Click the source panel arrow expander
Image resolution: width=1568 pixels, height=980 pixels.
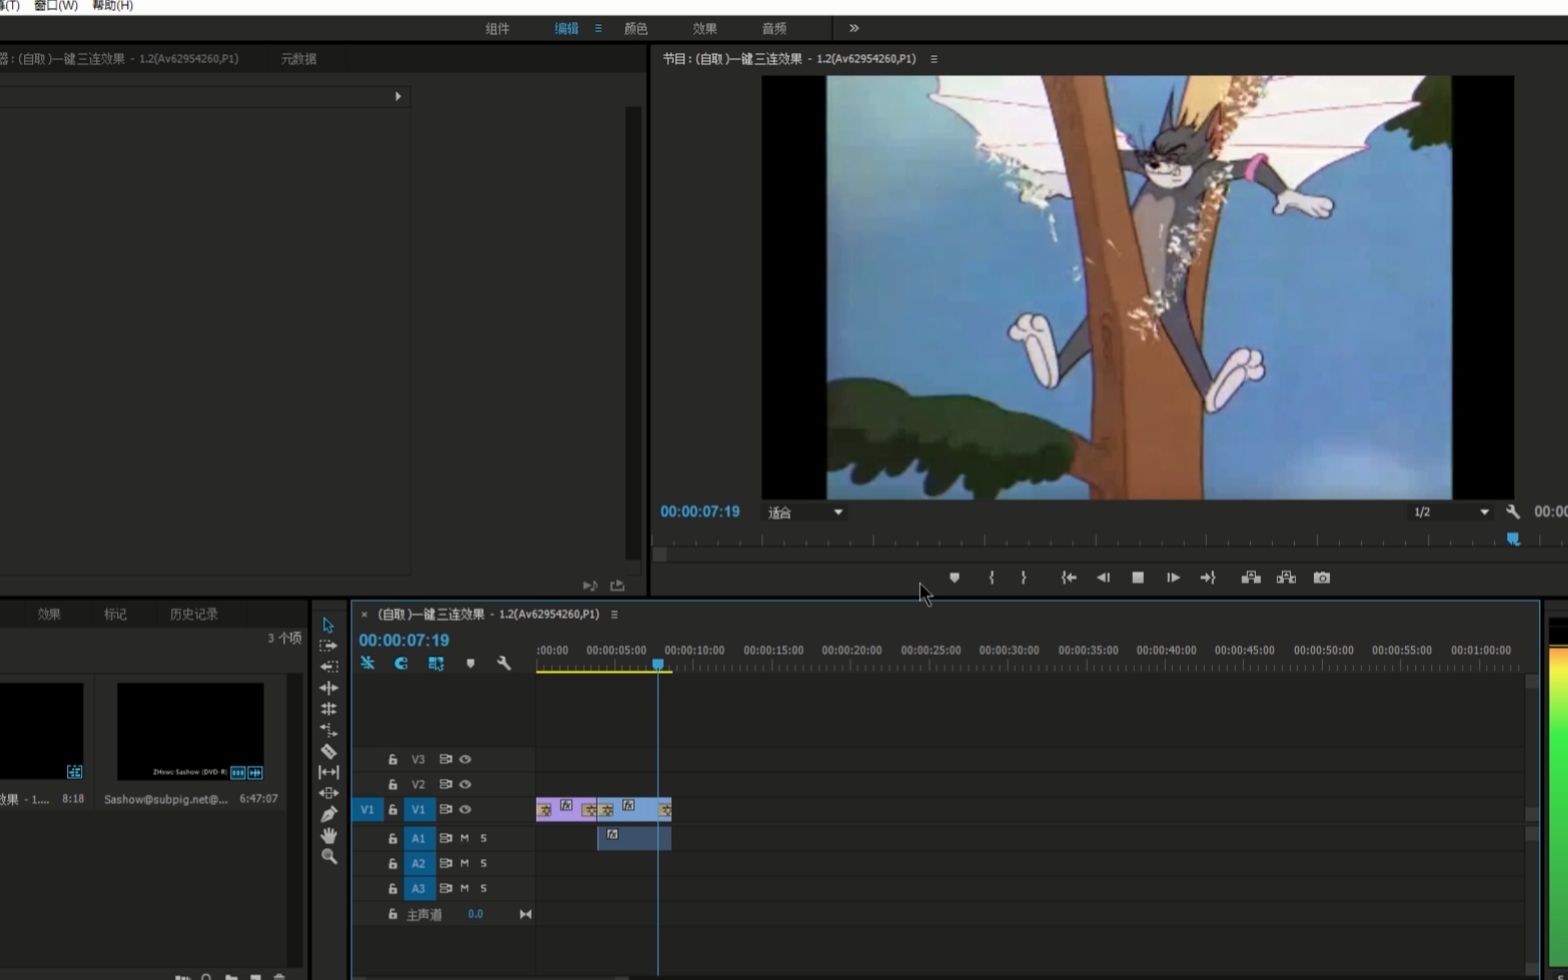[398, 96]
